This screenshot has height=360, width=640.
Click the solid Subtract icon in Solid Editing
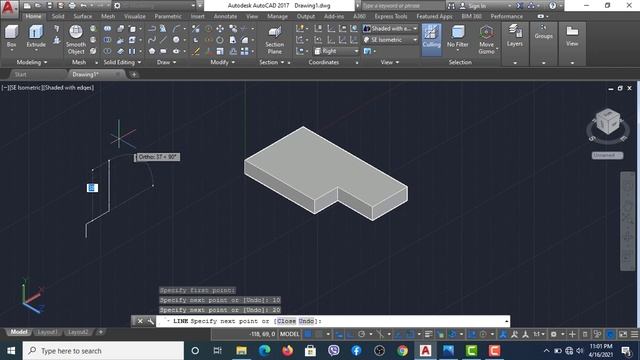[107, 40]
